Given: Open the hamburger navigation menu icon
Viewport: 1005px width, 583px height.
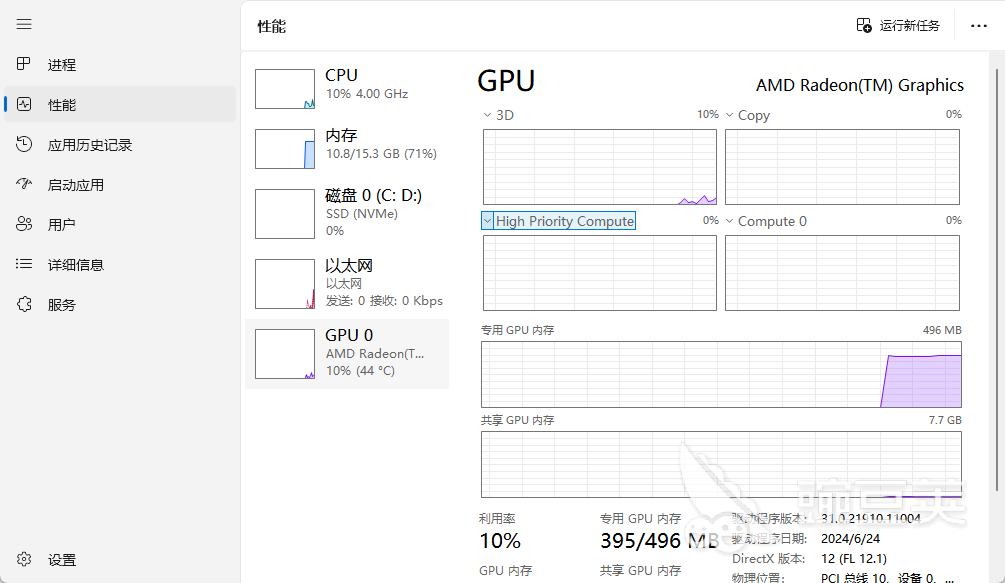Looking at the screenshot, I should tap(24, 24).
